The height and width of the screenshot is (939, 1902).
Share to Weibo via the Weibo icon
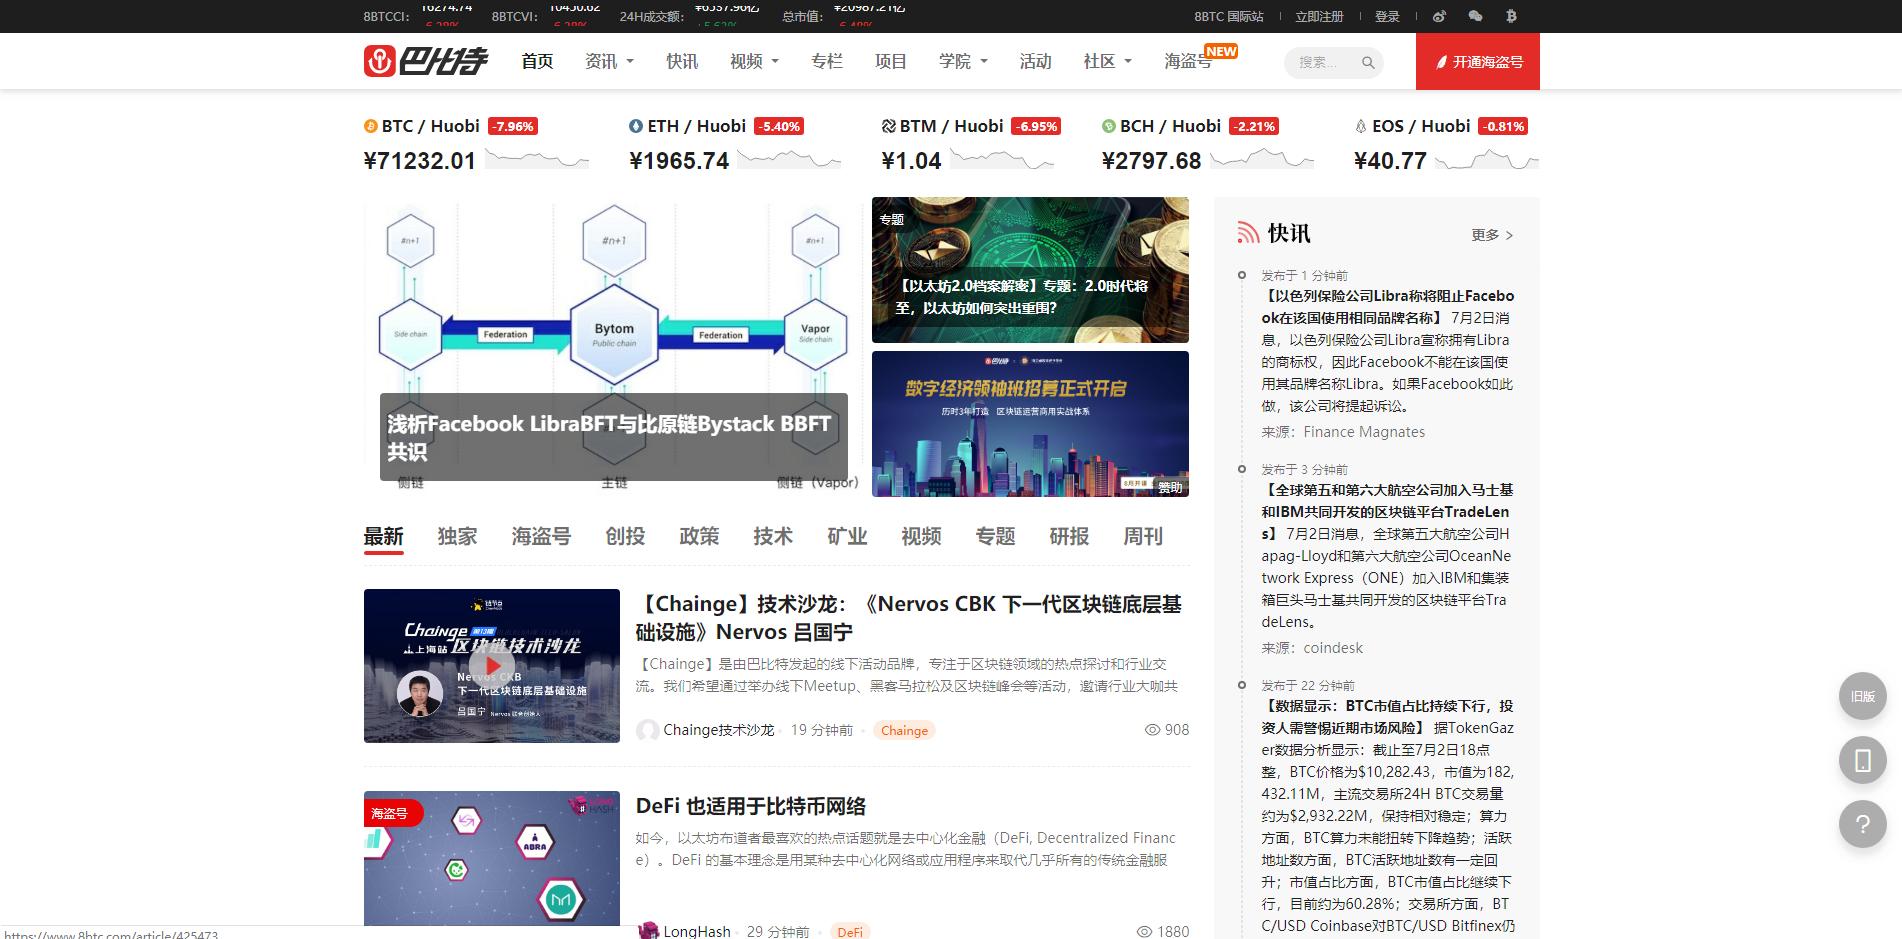coord(1440,16)
